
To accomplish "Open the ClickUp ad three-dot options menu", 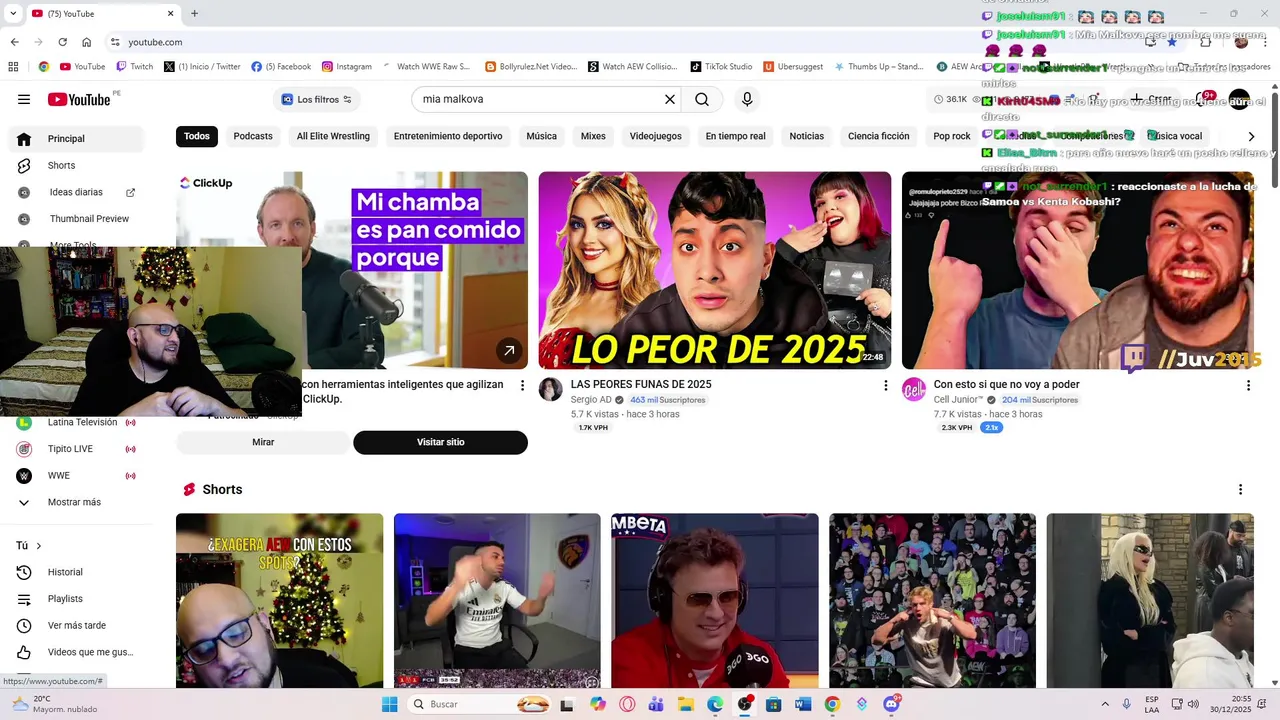I will pyautogui.click(x=522, y=385).
